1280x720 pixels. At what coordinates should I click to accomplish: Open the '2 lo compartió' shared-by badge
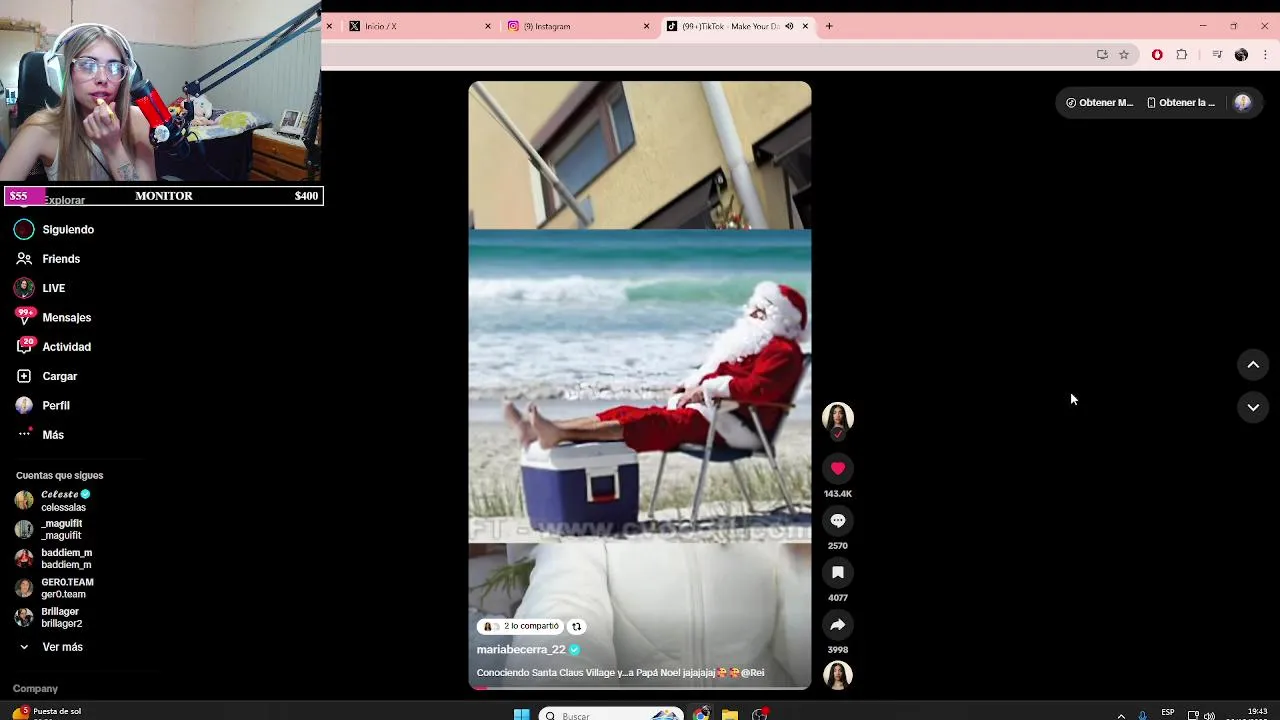pyautogui.click(x=521, y=626)
